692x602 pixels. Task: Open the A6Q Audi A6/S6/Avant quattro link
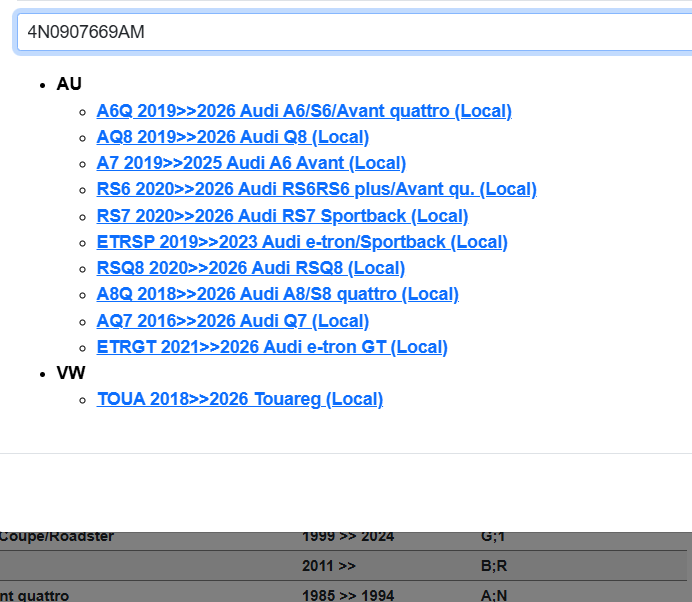point(304,111)
